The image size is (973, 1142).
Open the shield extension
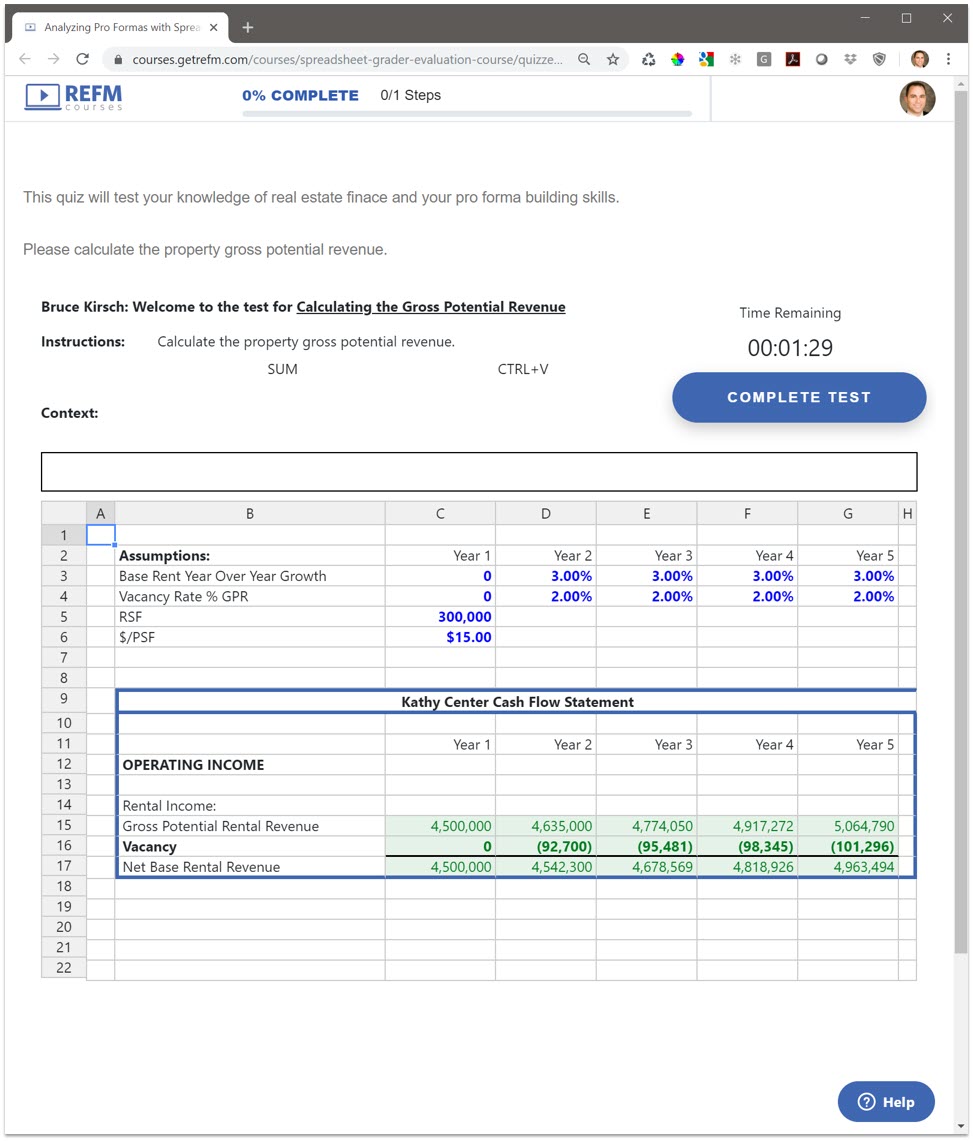pyautogui.click(x=879, y=60)
